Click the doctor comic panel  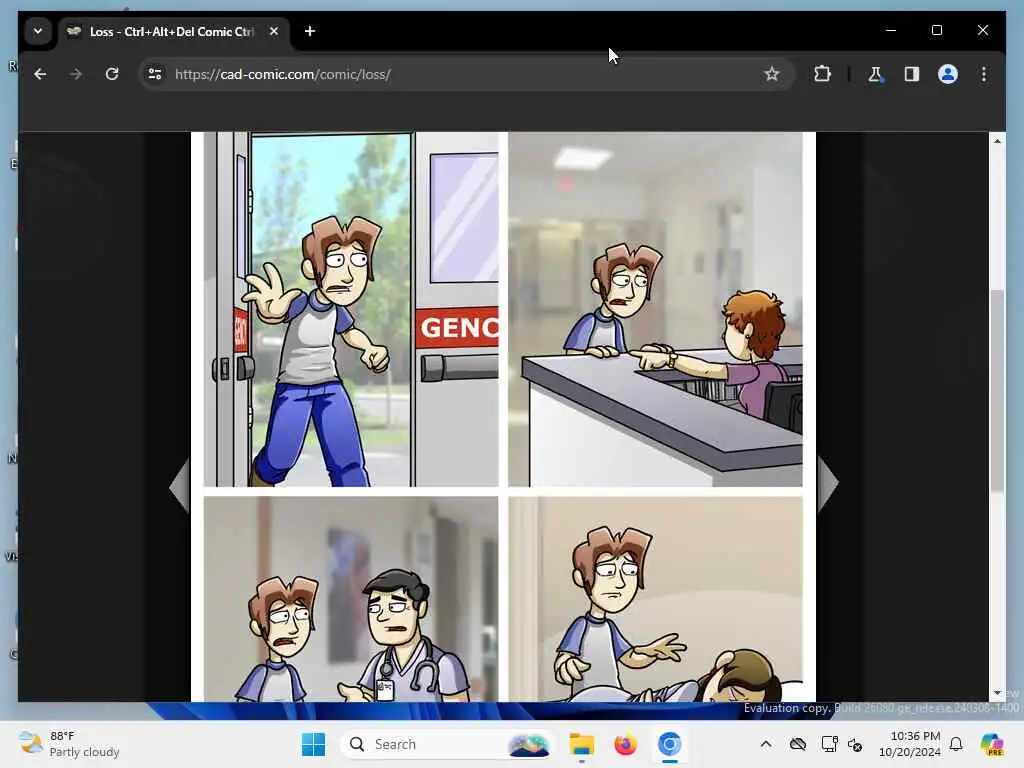click(351, 599)
